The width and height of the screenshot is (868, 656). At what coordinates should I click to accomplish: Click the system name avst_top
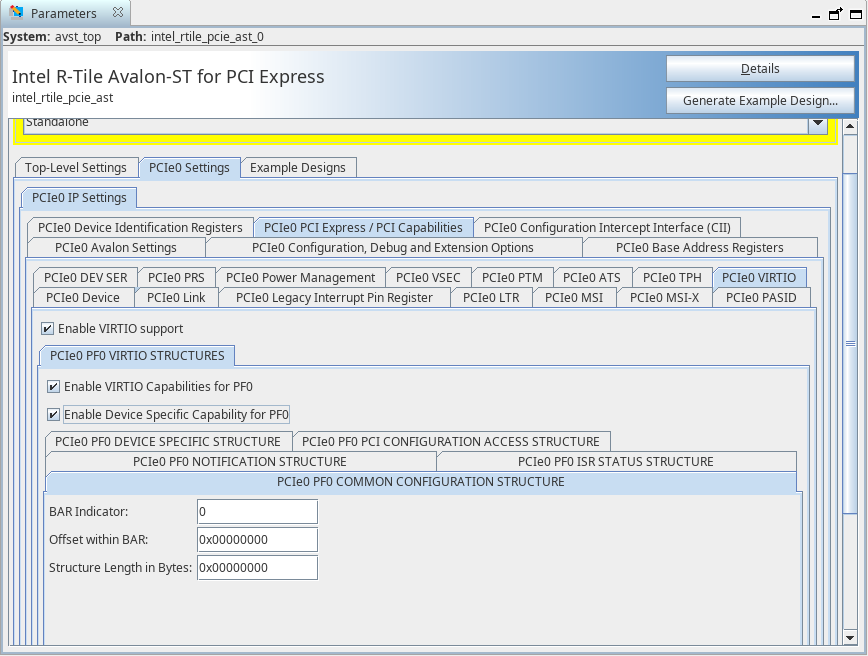[78, 37]
